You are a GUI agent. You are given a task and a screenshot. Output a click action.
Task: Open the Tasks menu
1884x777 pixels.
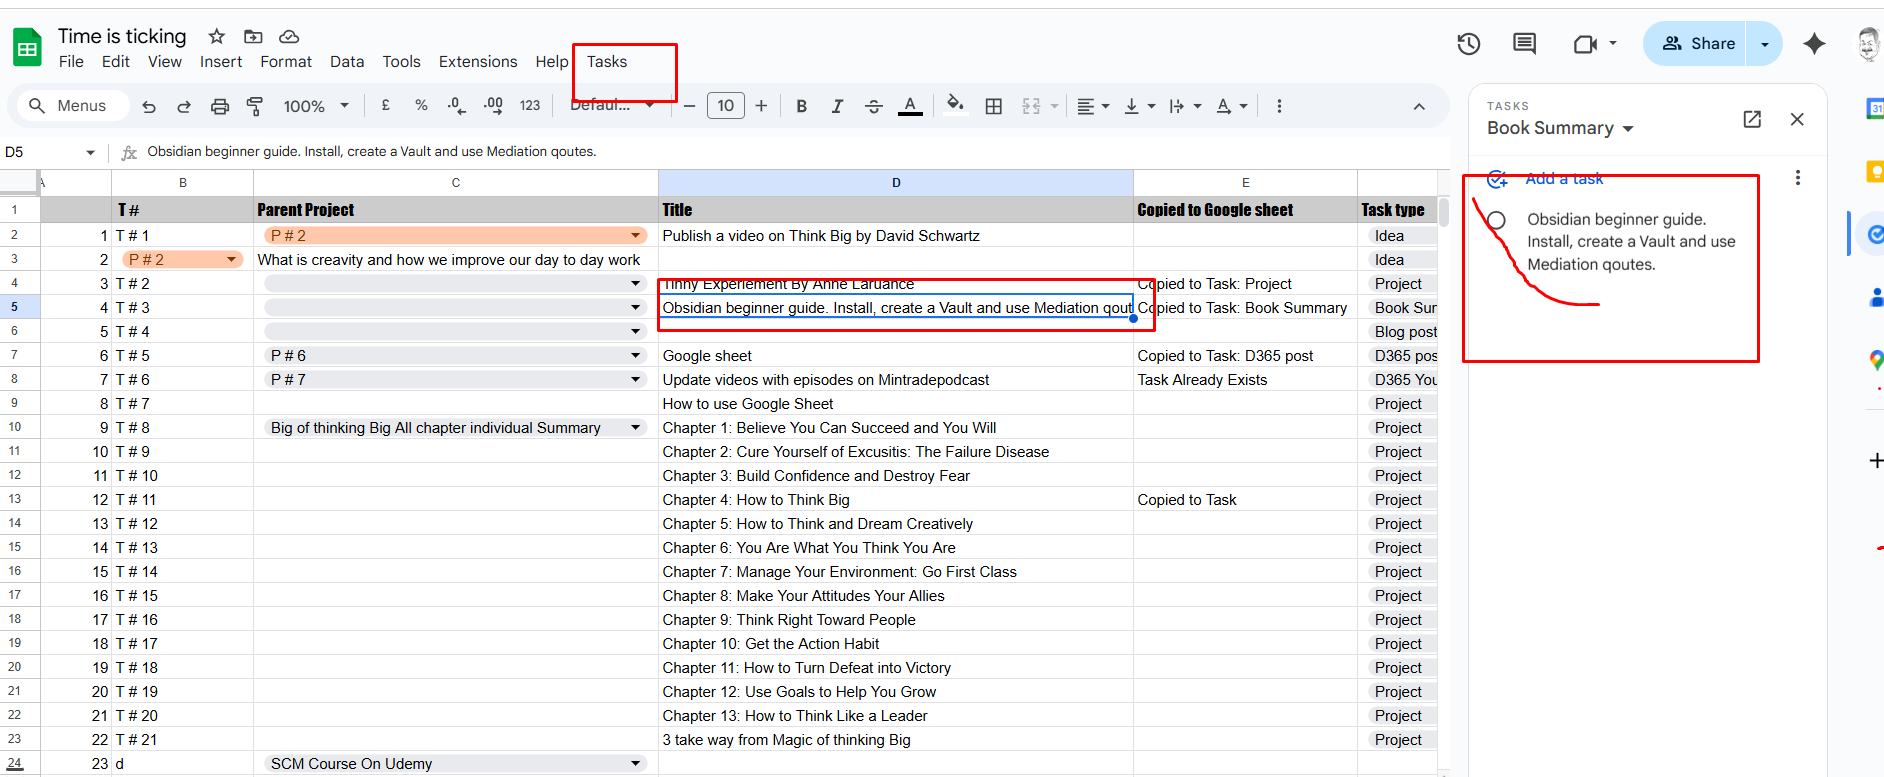(x=607, y=62)
